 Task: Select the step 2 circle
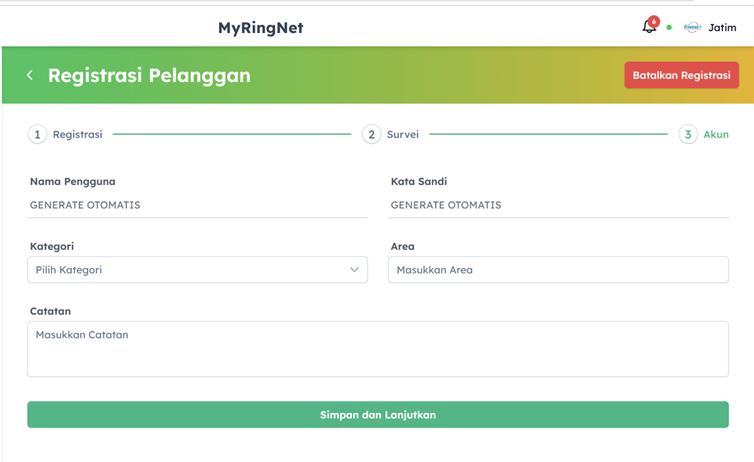371,134
